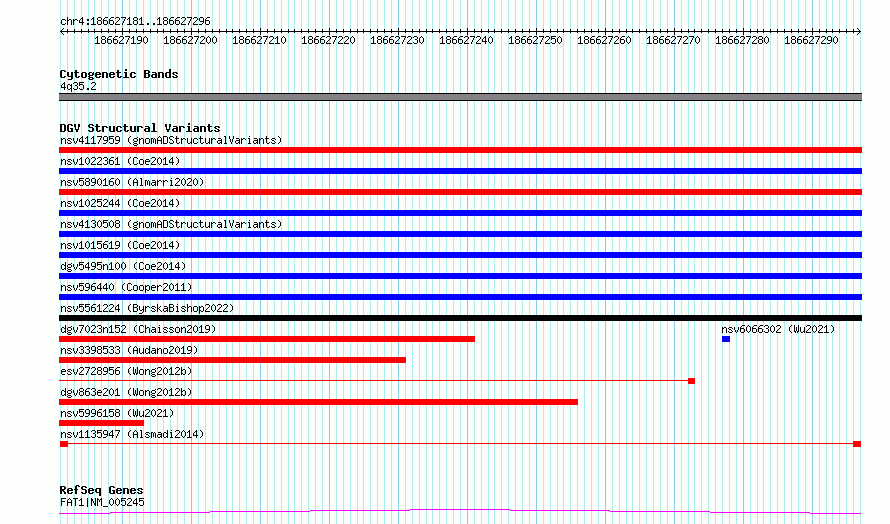Click the small blue nsv6066302 variant block
Image resolution: width=890 pixels, height=524 pixels.
(x=726, y=339)
